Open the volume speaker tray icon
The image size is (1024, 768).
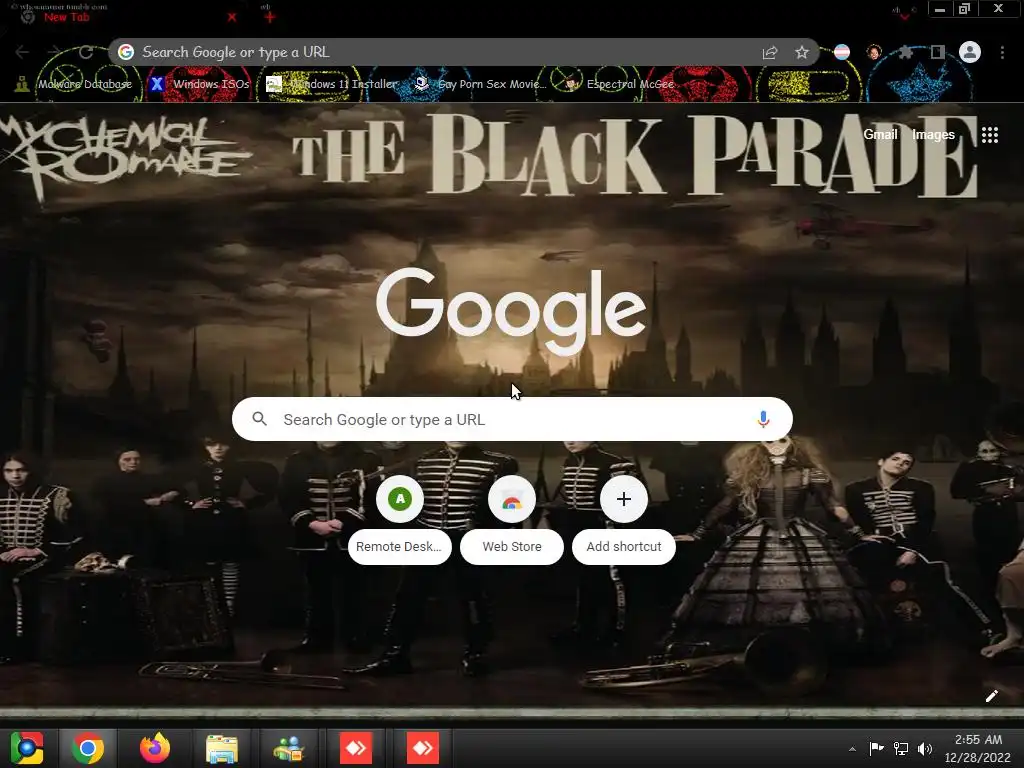click(x=925, y=748)
